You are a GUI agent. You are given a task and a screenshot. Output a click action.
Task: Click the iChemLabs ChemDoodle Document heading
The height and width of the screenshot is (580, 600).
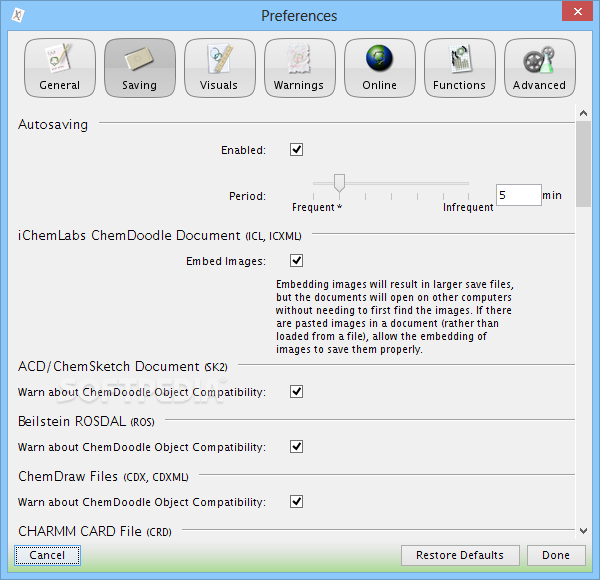[160, 236]
